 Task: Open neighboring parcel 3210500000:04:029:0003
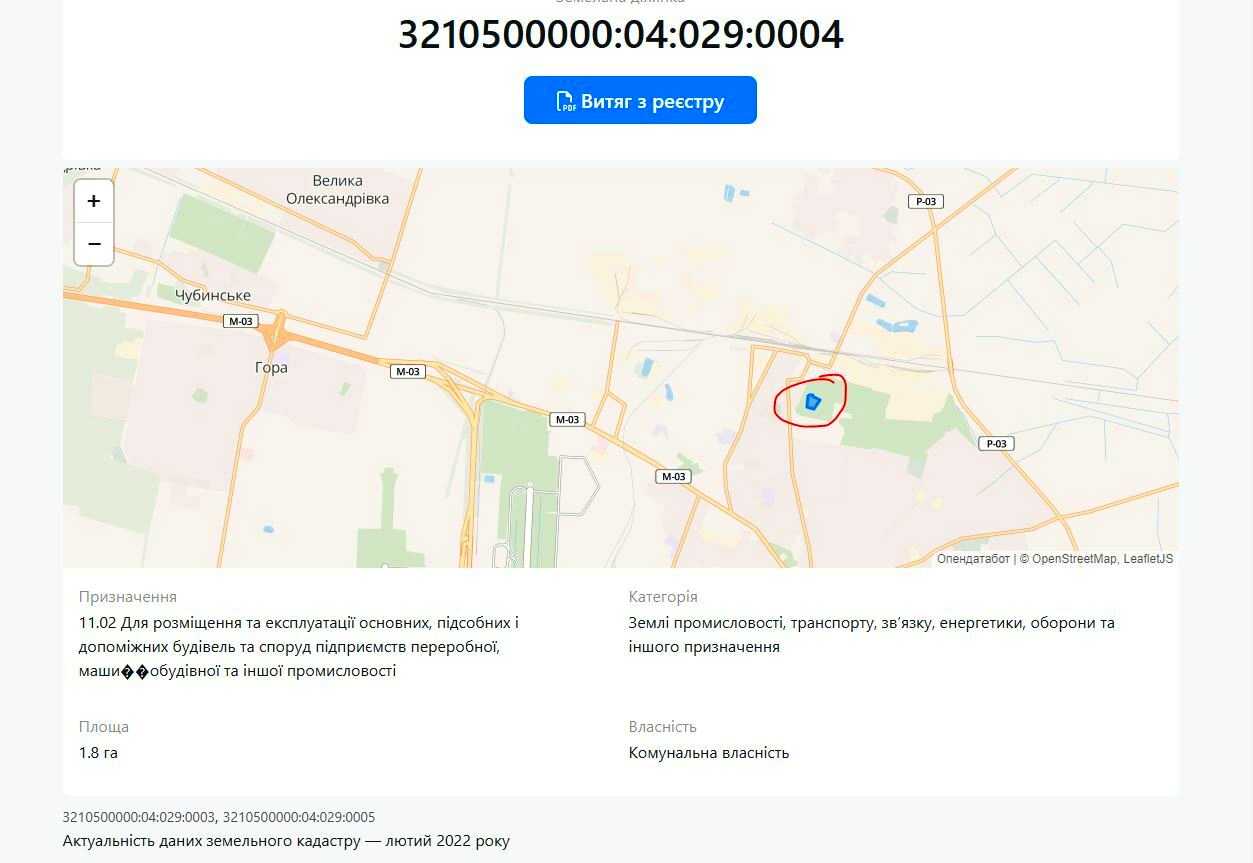[139, 817]
